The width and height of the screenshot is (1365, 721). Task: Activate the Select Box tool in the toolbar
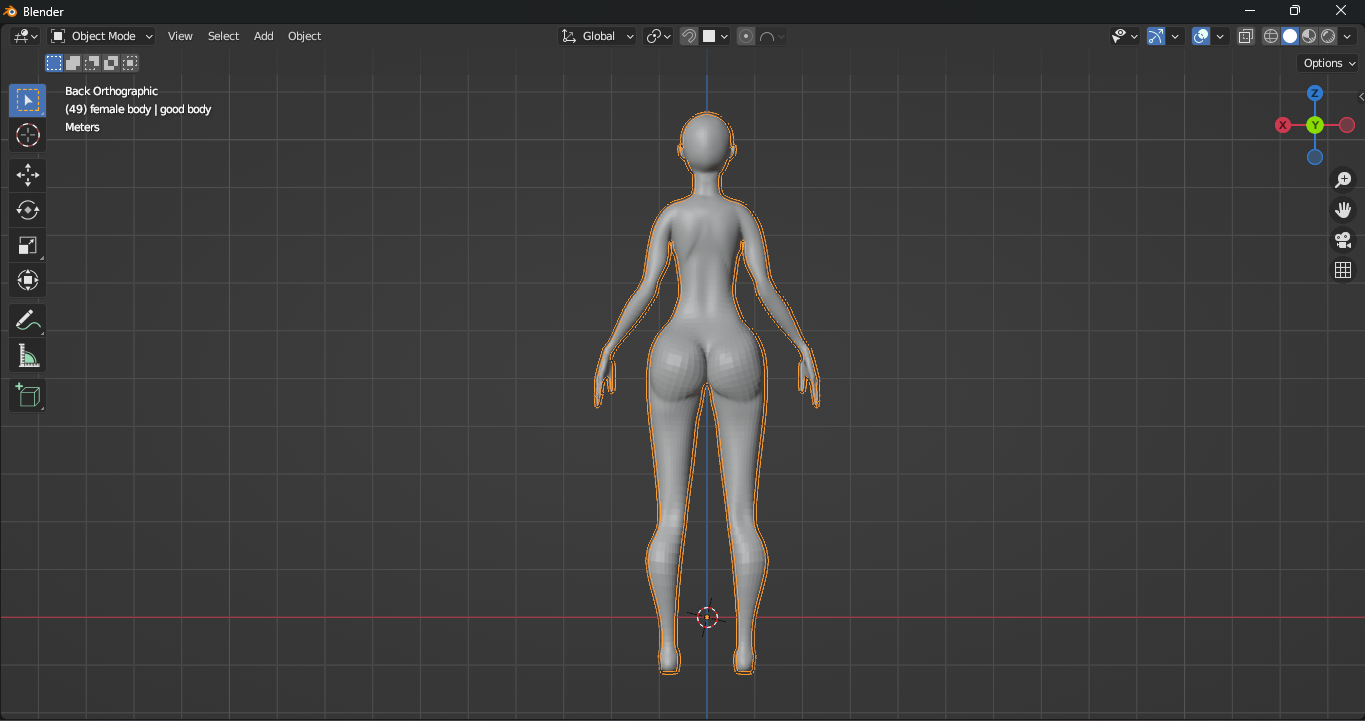28,100
